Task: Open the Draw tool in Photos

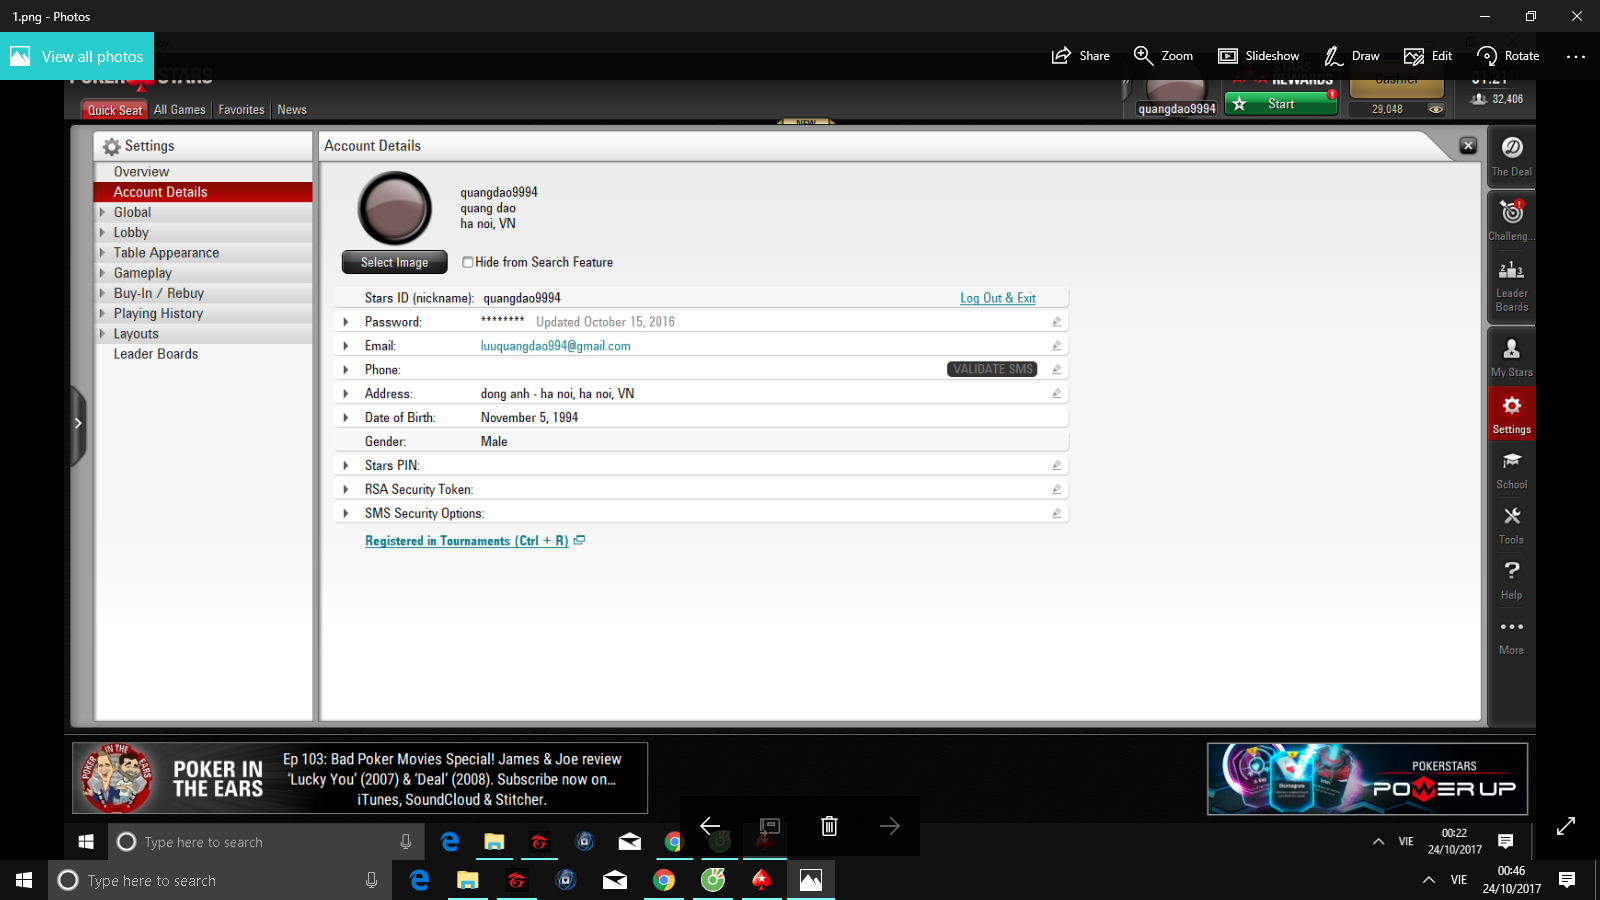Action: [x=1351, y=56]
